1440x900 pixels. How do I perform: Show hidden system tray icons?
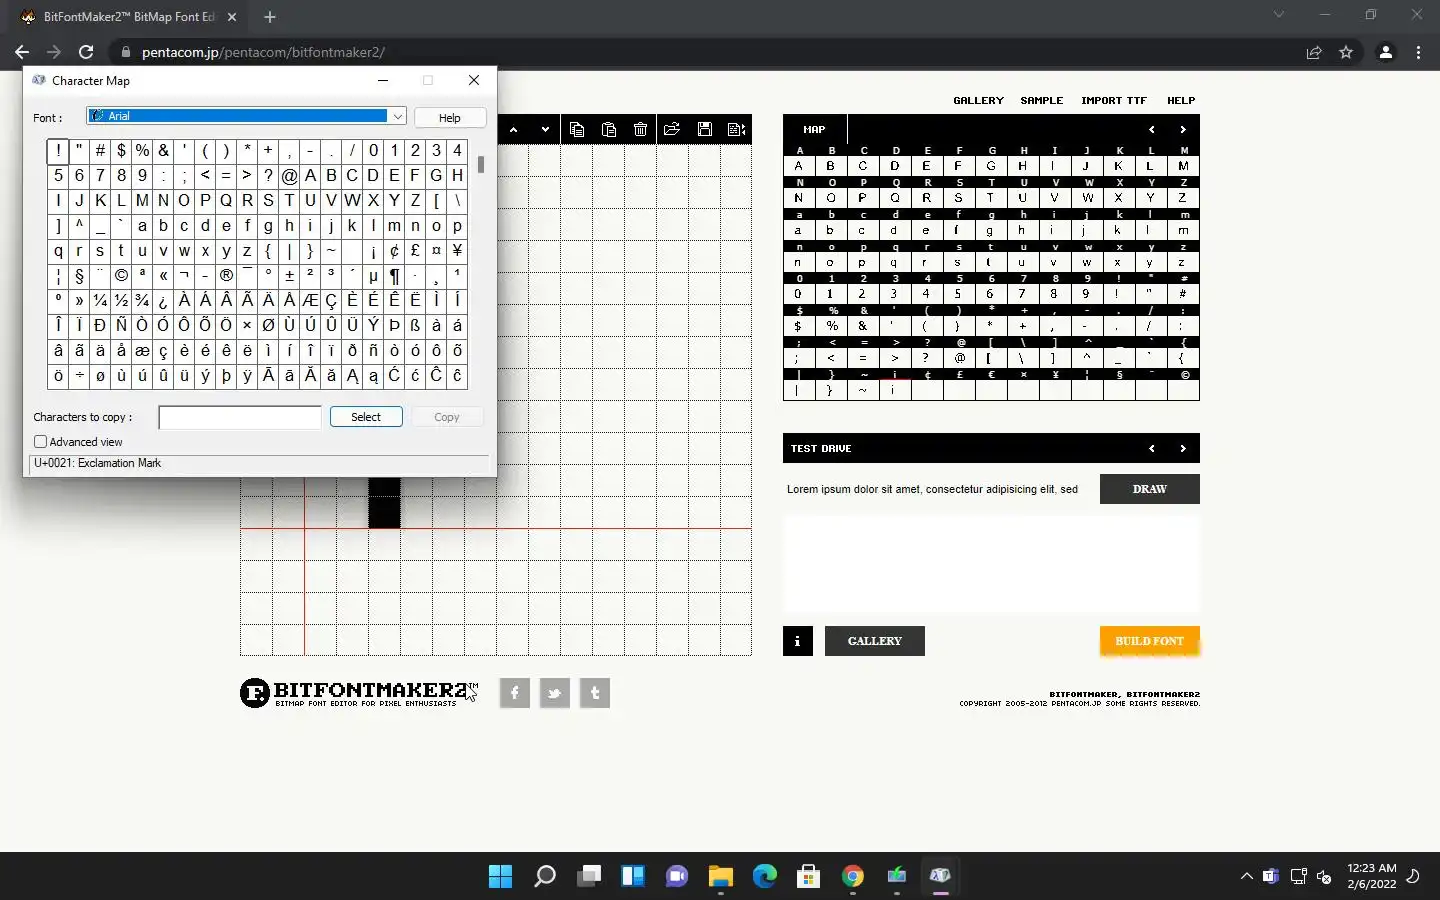pos(1246,876)
